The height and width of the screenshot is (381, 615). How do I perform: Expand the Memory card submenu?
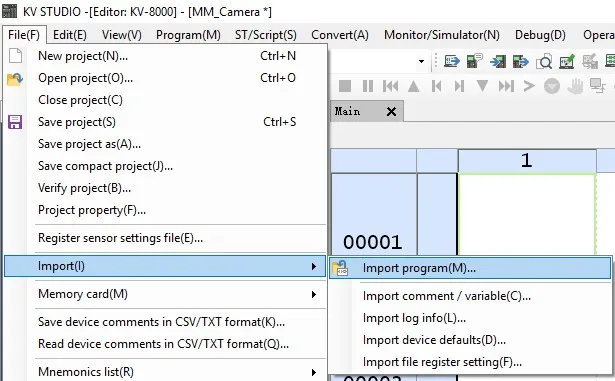click(x=314, y=294)
